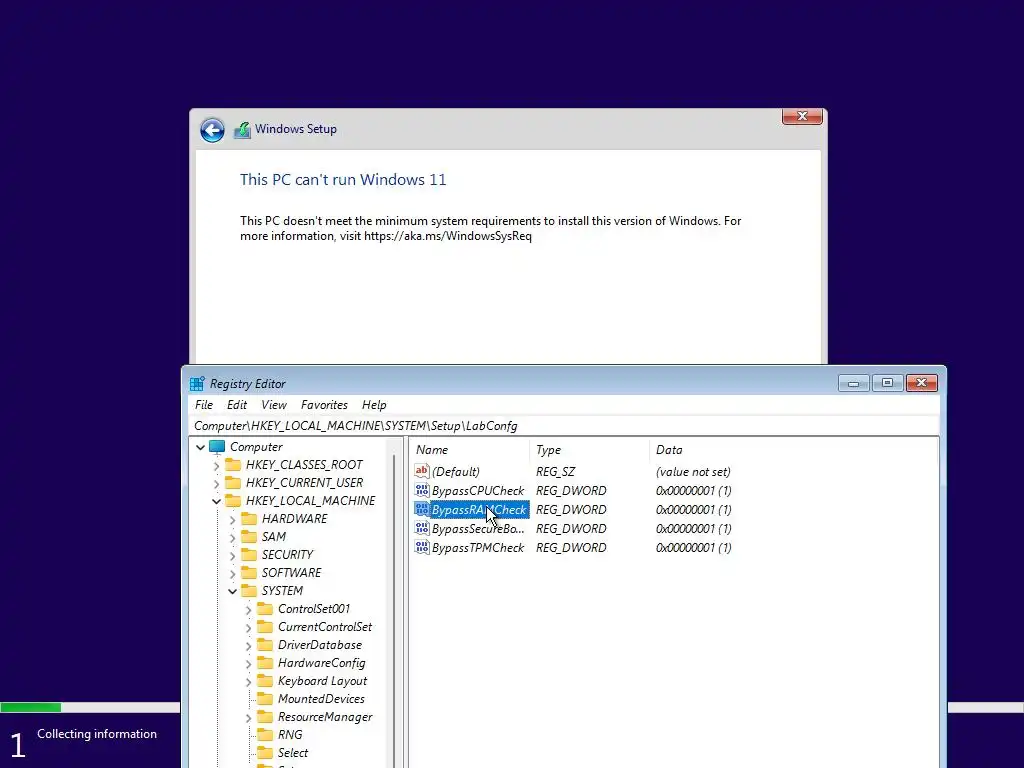This screenshot has height=768, width=1024.
Task: Click the (value not set) data cell
Action: click(693, 471)
